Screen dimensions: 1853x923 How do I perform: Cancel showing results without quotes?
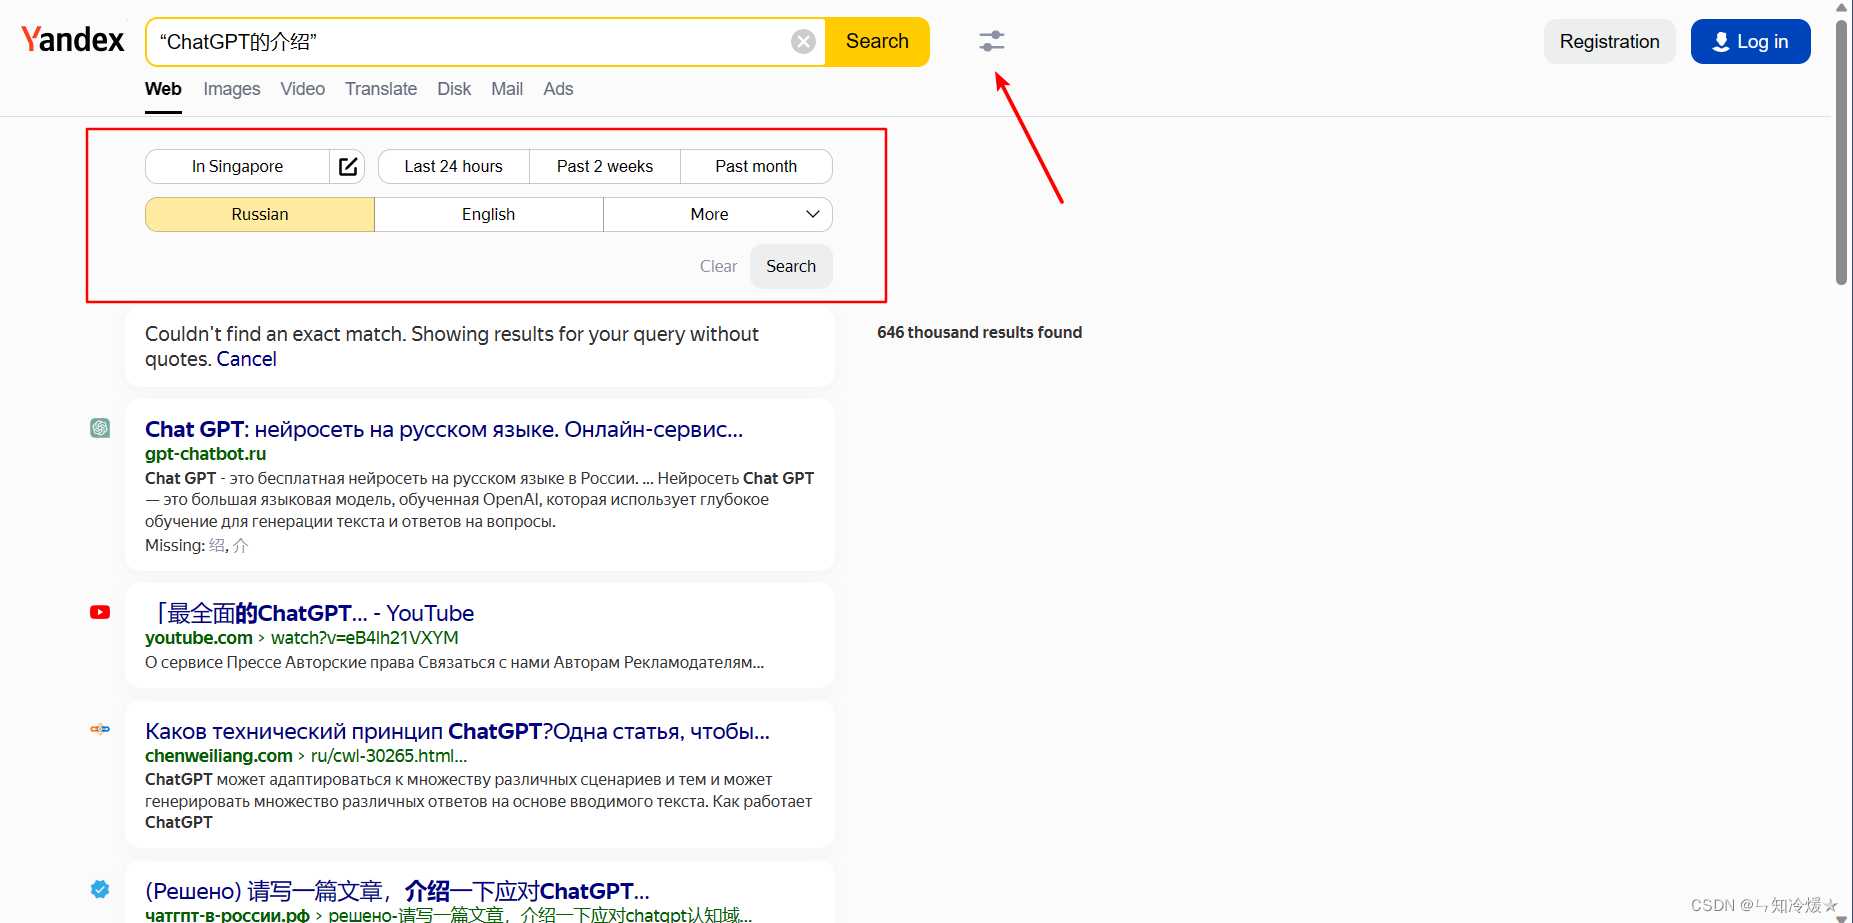[246, 359]
